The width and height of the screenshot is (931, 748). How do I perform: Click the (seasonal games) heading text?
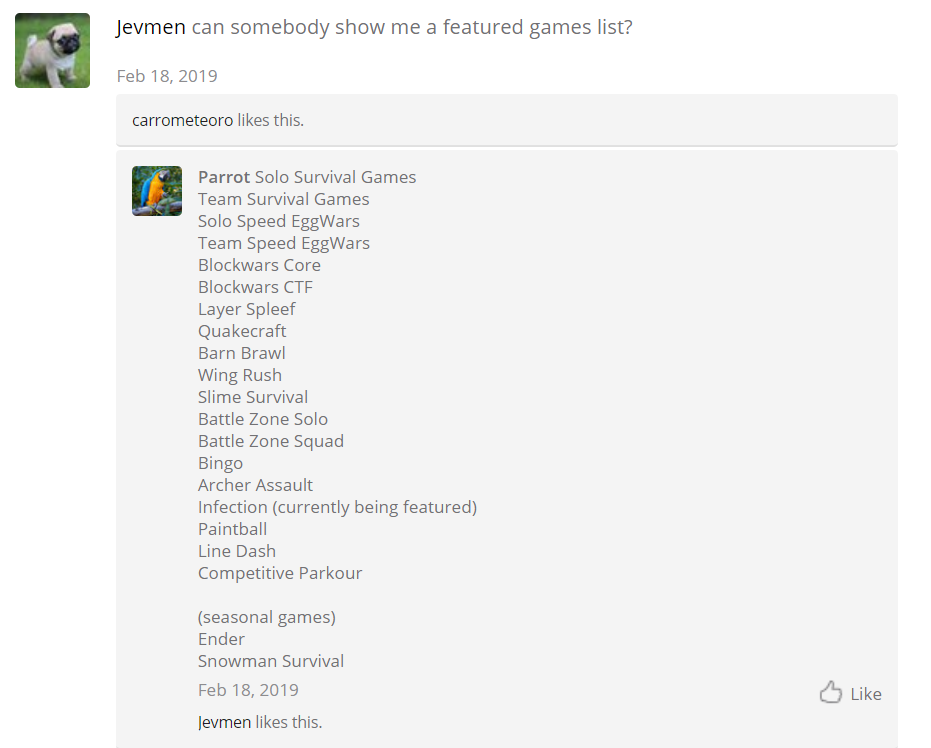tap(267, 617)
